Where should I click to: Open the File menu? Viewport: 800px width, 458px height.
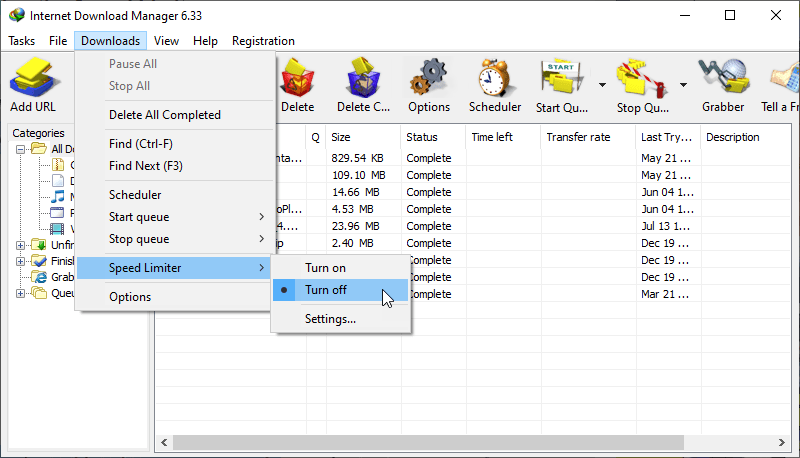58,41
